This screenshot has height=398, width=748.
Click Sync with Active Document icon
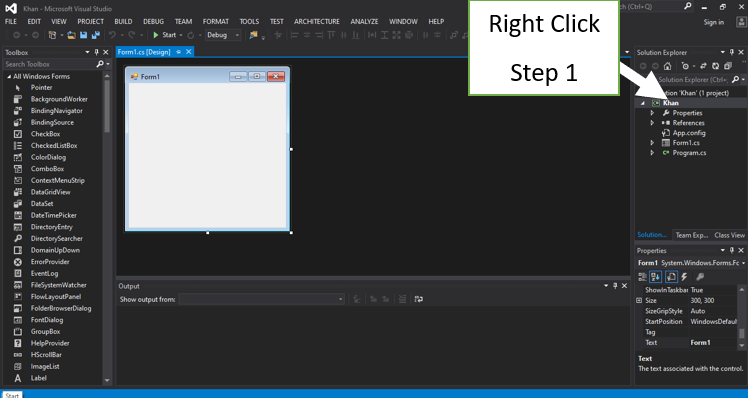click(703, 66)
